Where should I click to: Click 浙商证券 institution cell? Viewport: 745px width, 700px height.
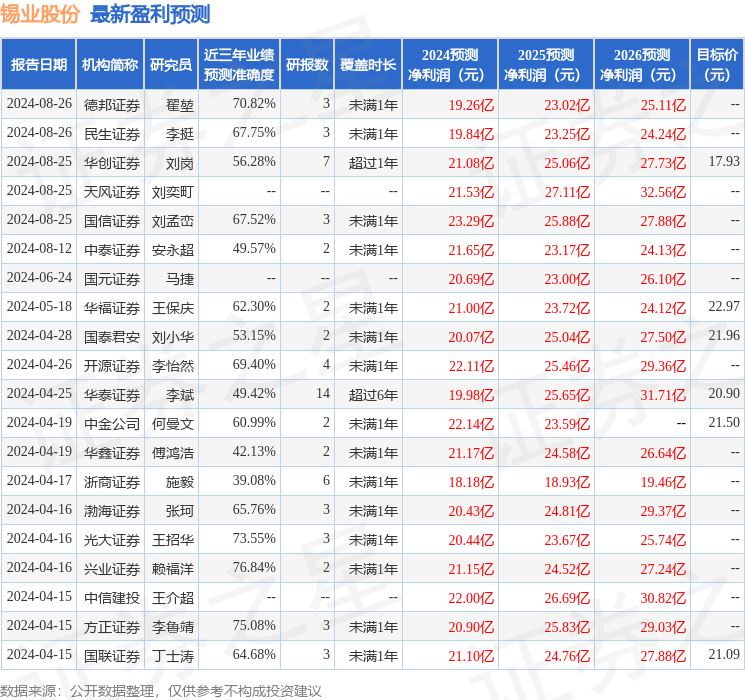[112, 481]
